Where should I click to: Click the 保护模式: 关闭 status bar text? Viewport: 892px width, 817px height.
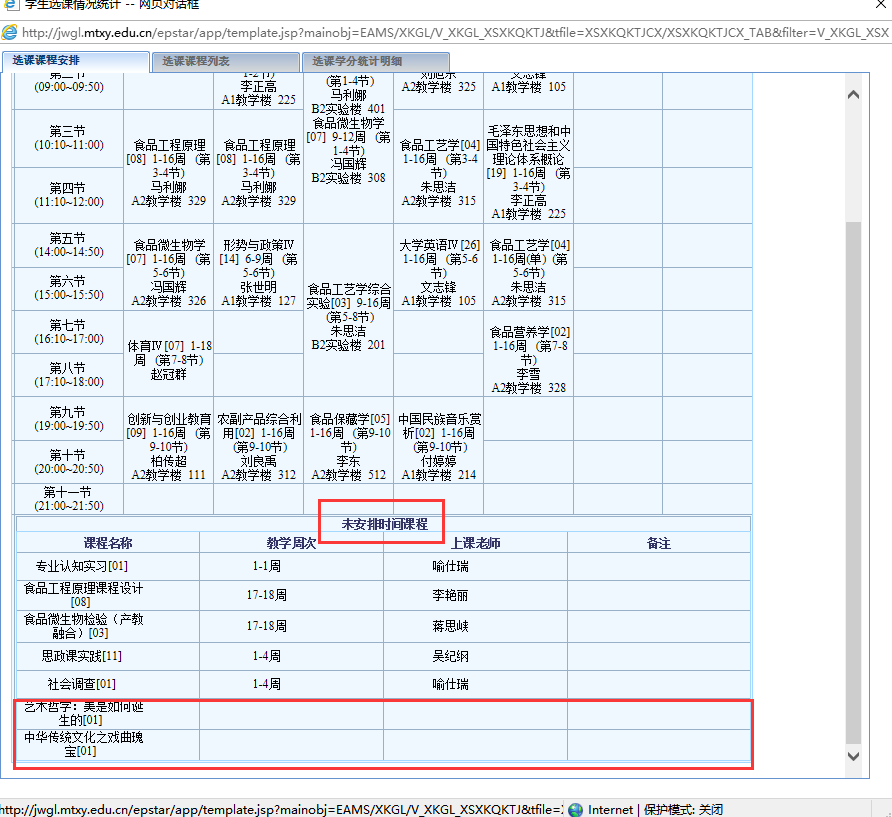click(683, 809)
